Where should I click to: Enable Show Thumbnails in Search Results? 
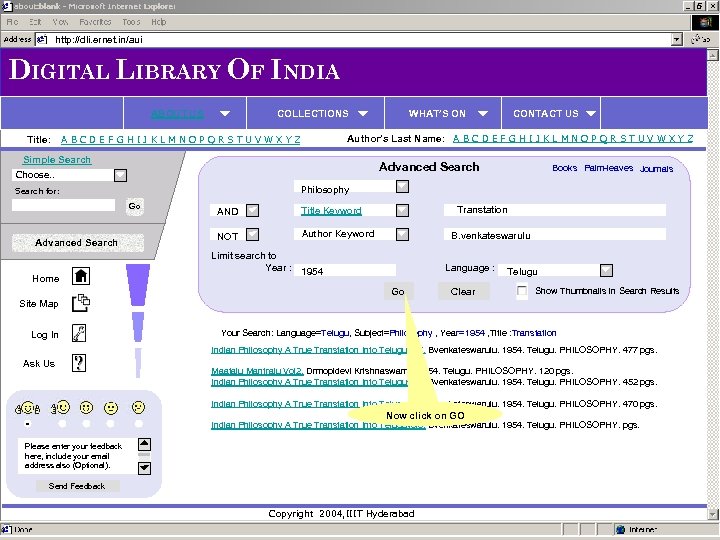(522, 291)
